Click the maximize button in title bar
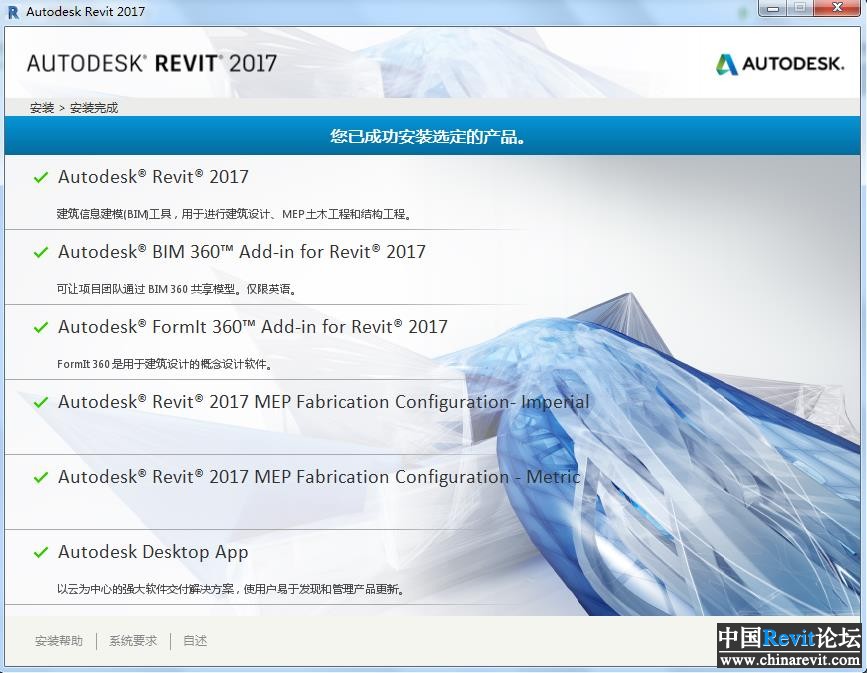 click(x=800, y=8)
